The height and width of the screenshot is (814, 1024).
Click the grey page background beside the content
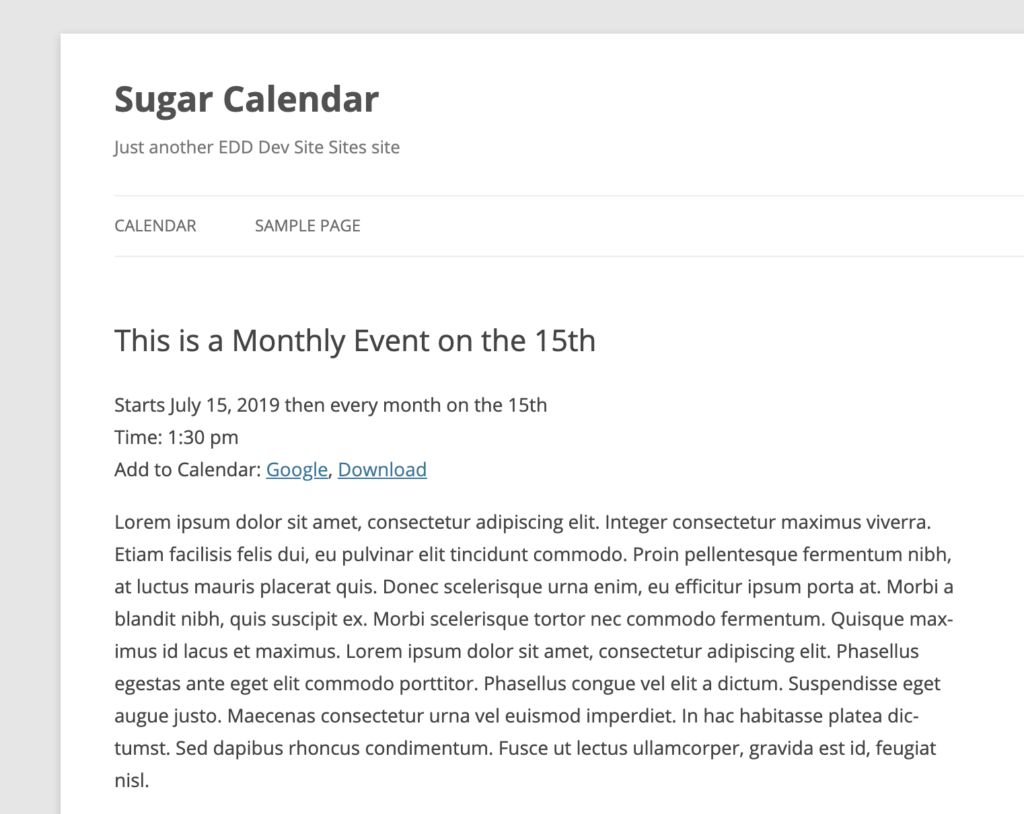pyautogui.click(x=29, y=418)
